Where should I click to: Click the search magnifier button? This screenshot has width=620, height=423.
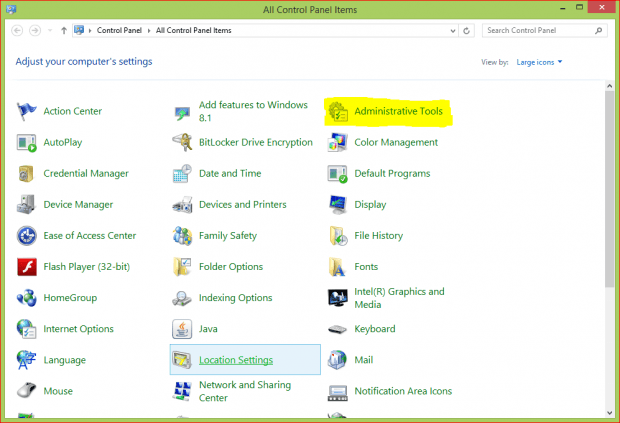pyautogui.click(x=598, y=30)
